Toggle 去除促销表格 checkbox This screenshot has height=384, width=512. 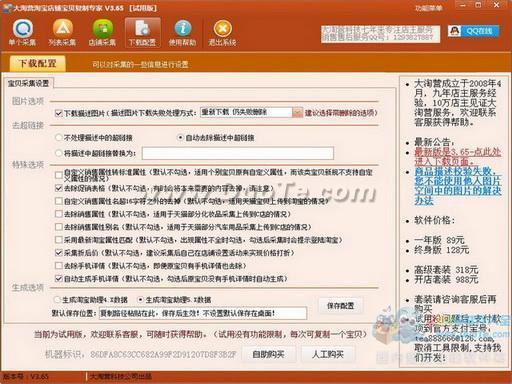coord(59,188)
